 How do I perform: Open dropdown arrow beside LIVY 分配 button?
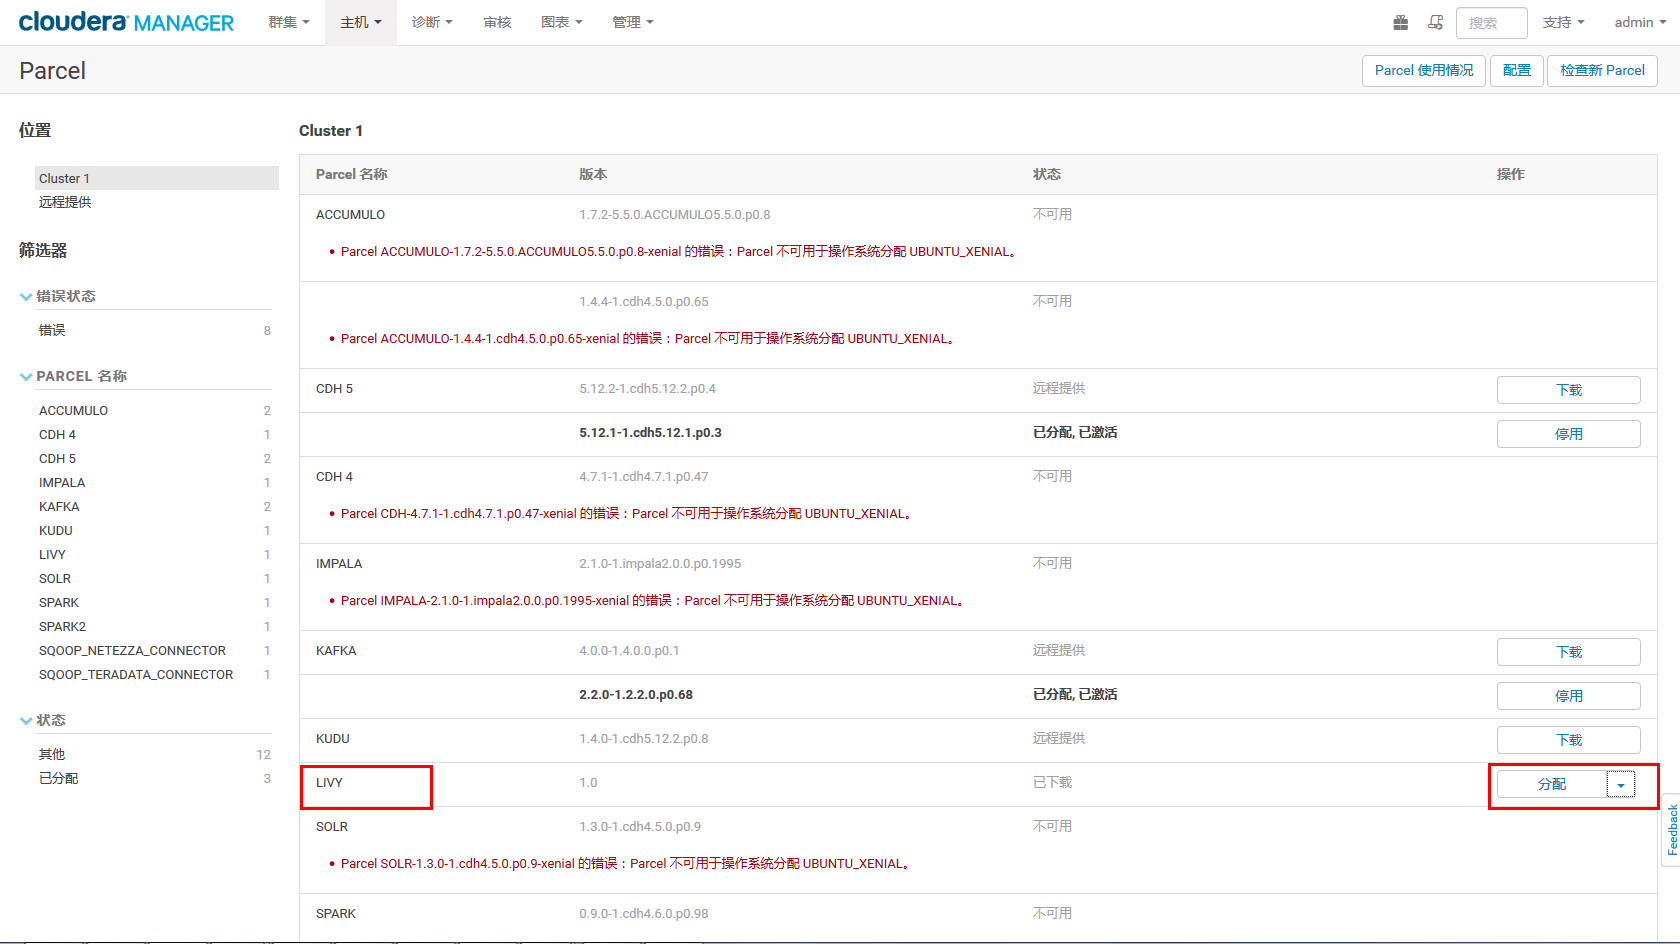click(x=1621, y=785)
